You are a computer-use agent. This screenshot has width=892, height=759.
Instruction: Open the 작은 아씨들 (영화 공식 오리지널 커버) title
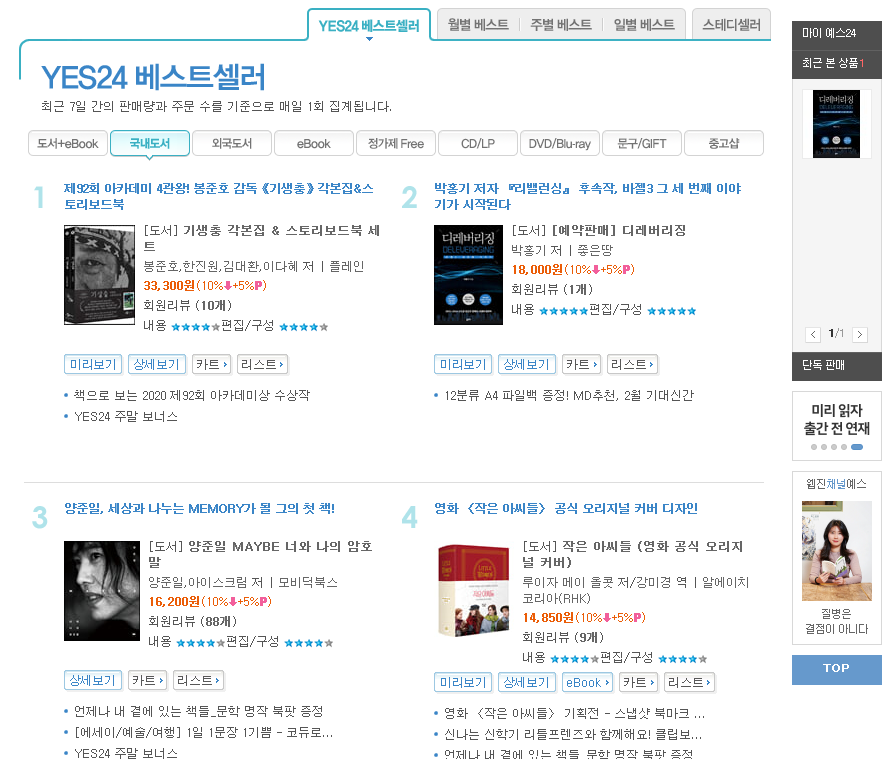pyautogui.click(x=633, y=554)
